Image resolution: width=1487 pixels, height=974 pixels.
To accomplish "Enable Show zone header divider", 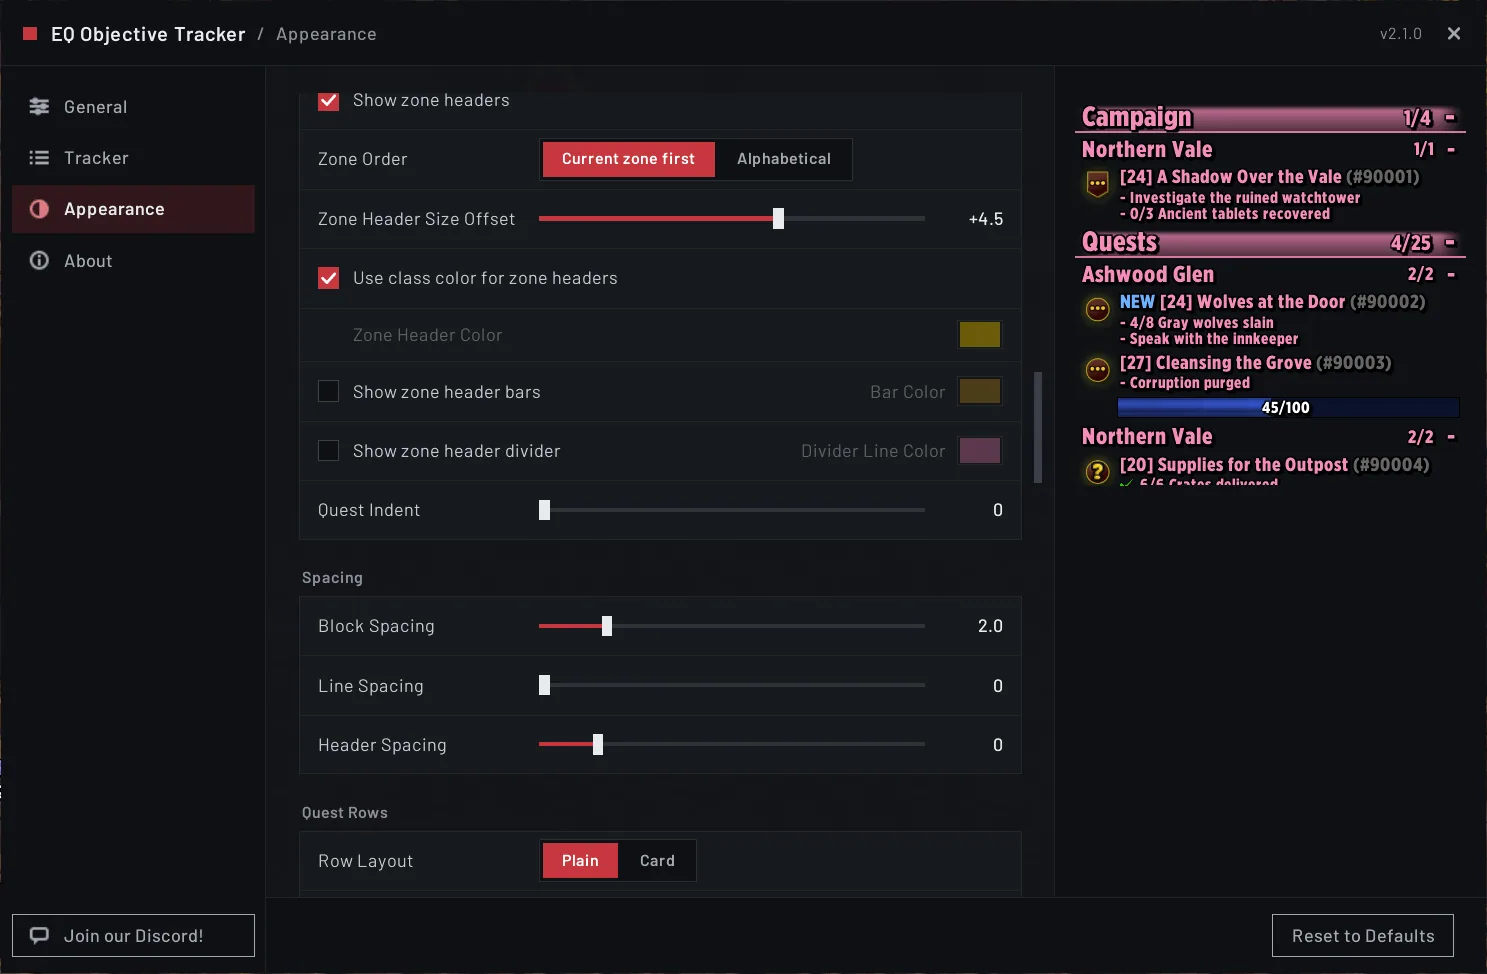I will pos(328,450).
